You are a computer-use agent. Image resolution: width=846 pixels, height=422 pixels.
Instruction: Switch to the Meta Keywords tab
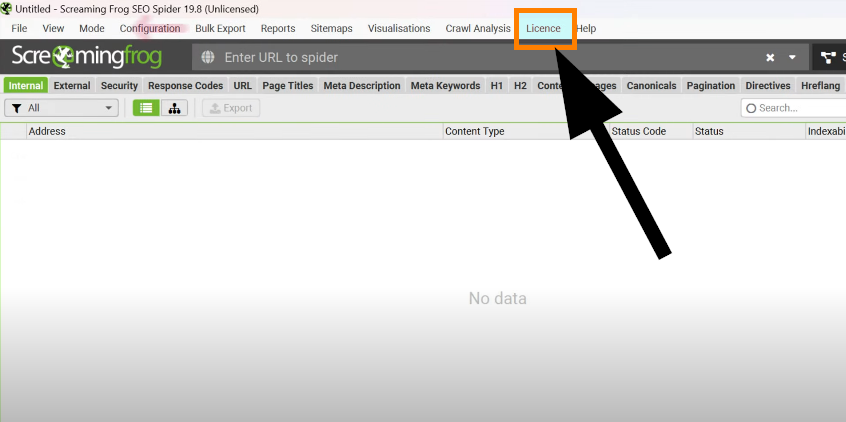pyautogui.click(x=445, y=86)
